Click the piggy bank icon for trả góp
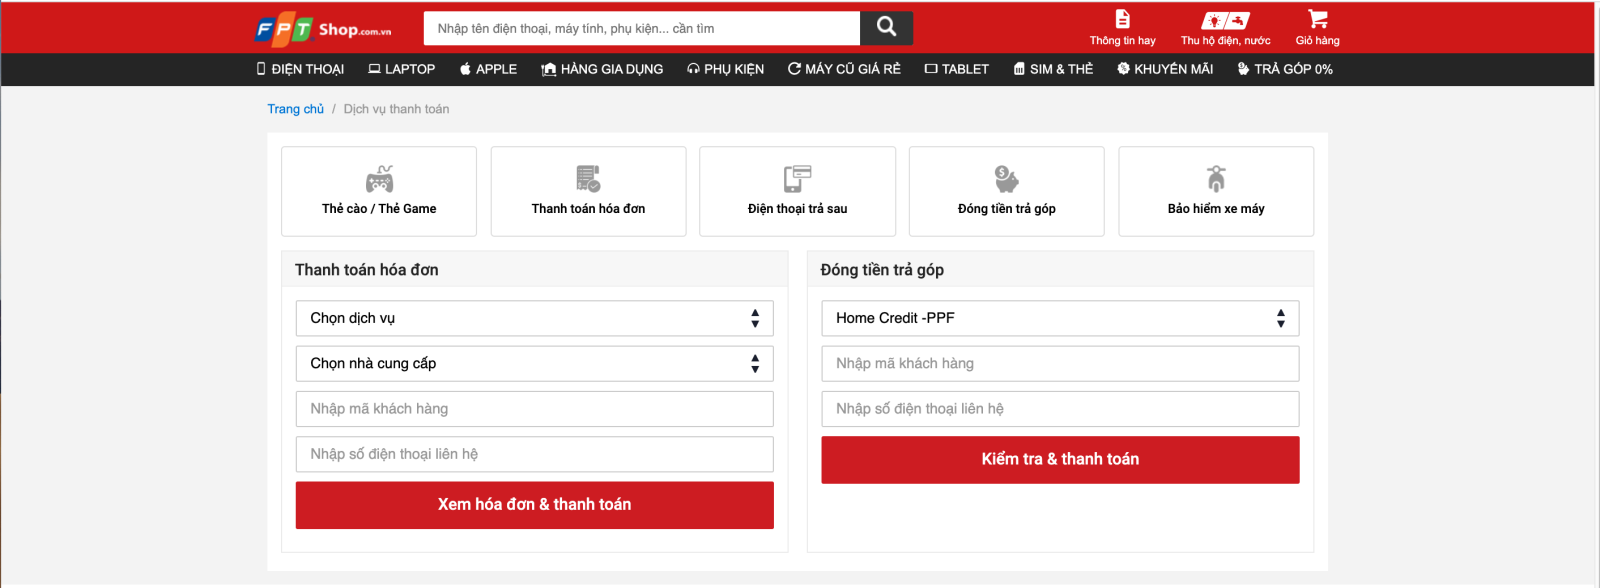1600x588 pixels. (1006, 179)
